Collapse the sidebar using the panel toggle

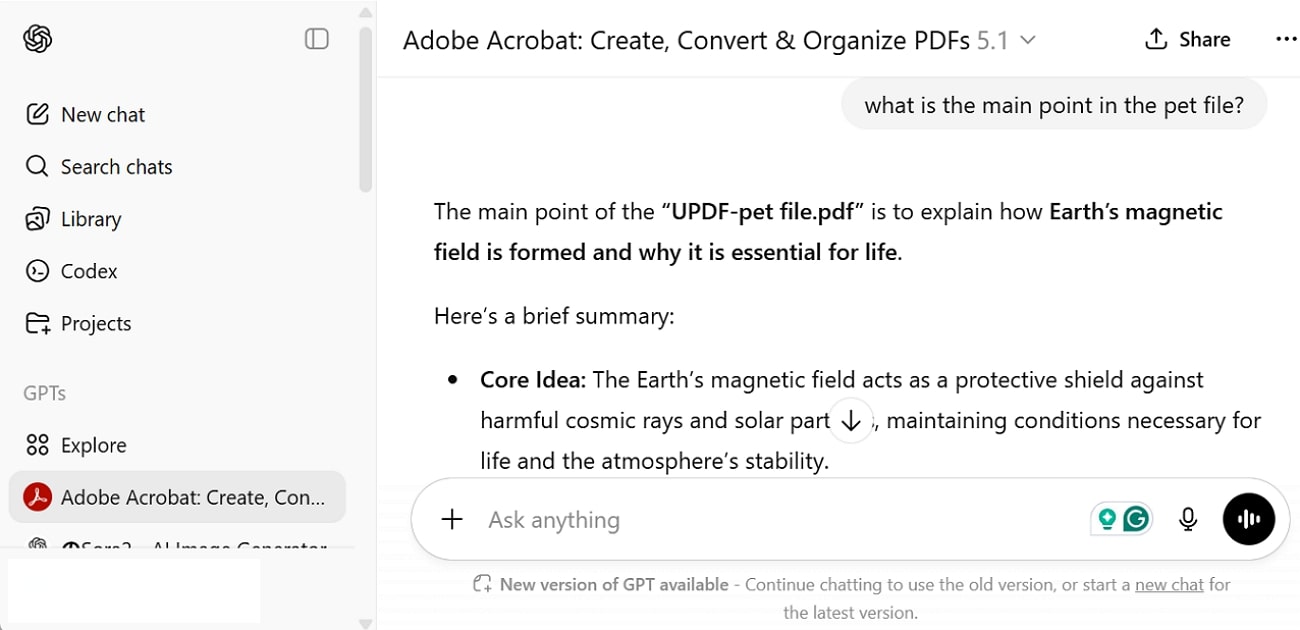(316, 38)
